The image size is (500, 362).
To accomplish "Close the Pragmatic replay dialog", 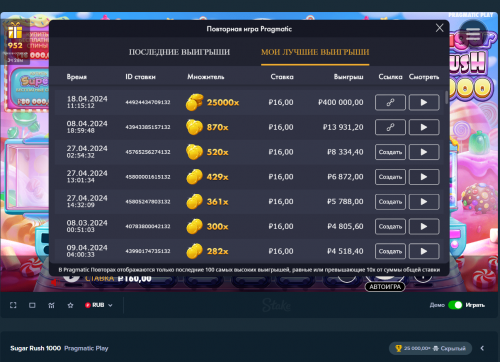I will pos(439,28).
